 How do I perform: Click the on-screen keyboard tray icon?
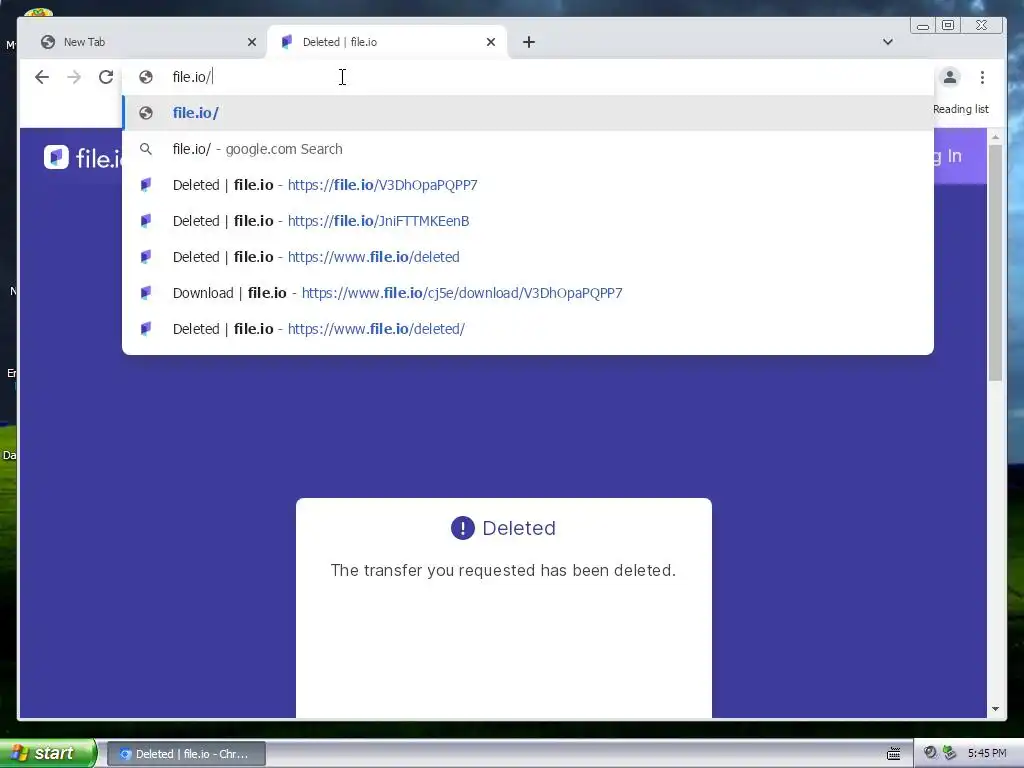(894, 754)
